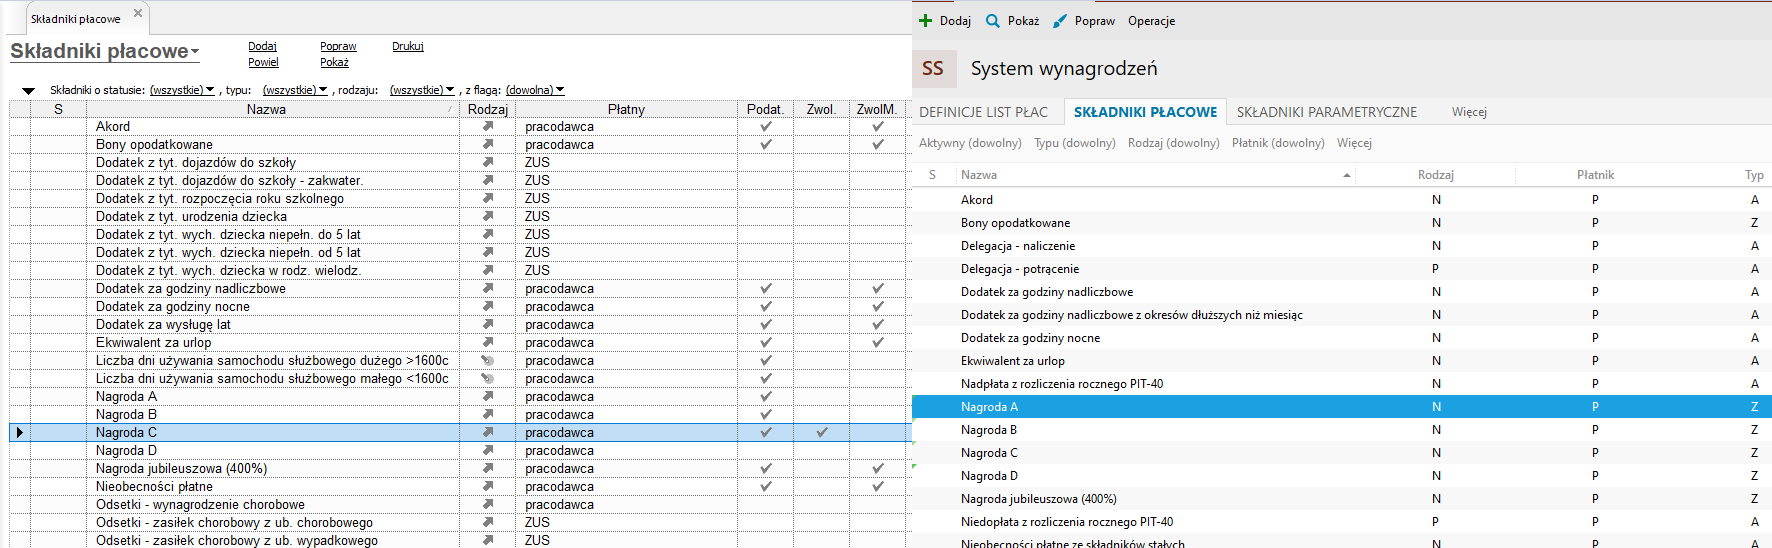Open the status (wszystkie) filter dropdown

[182, 90]
